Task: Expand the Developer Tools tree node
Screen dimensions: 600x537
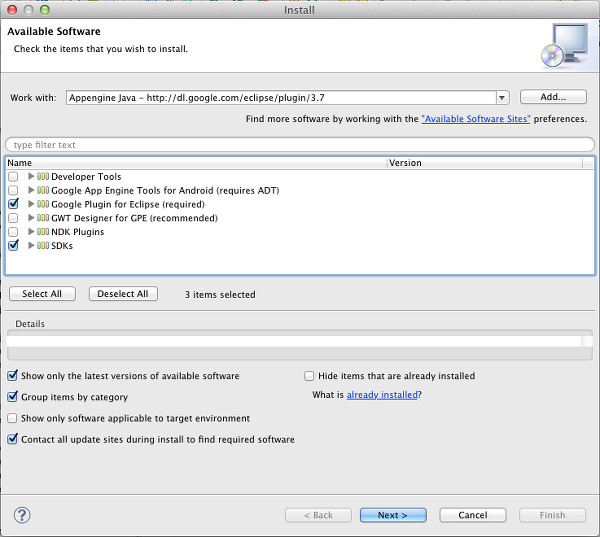Action: (31, 176)
